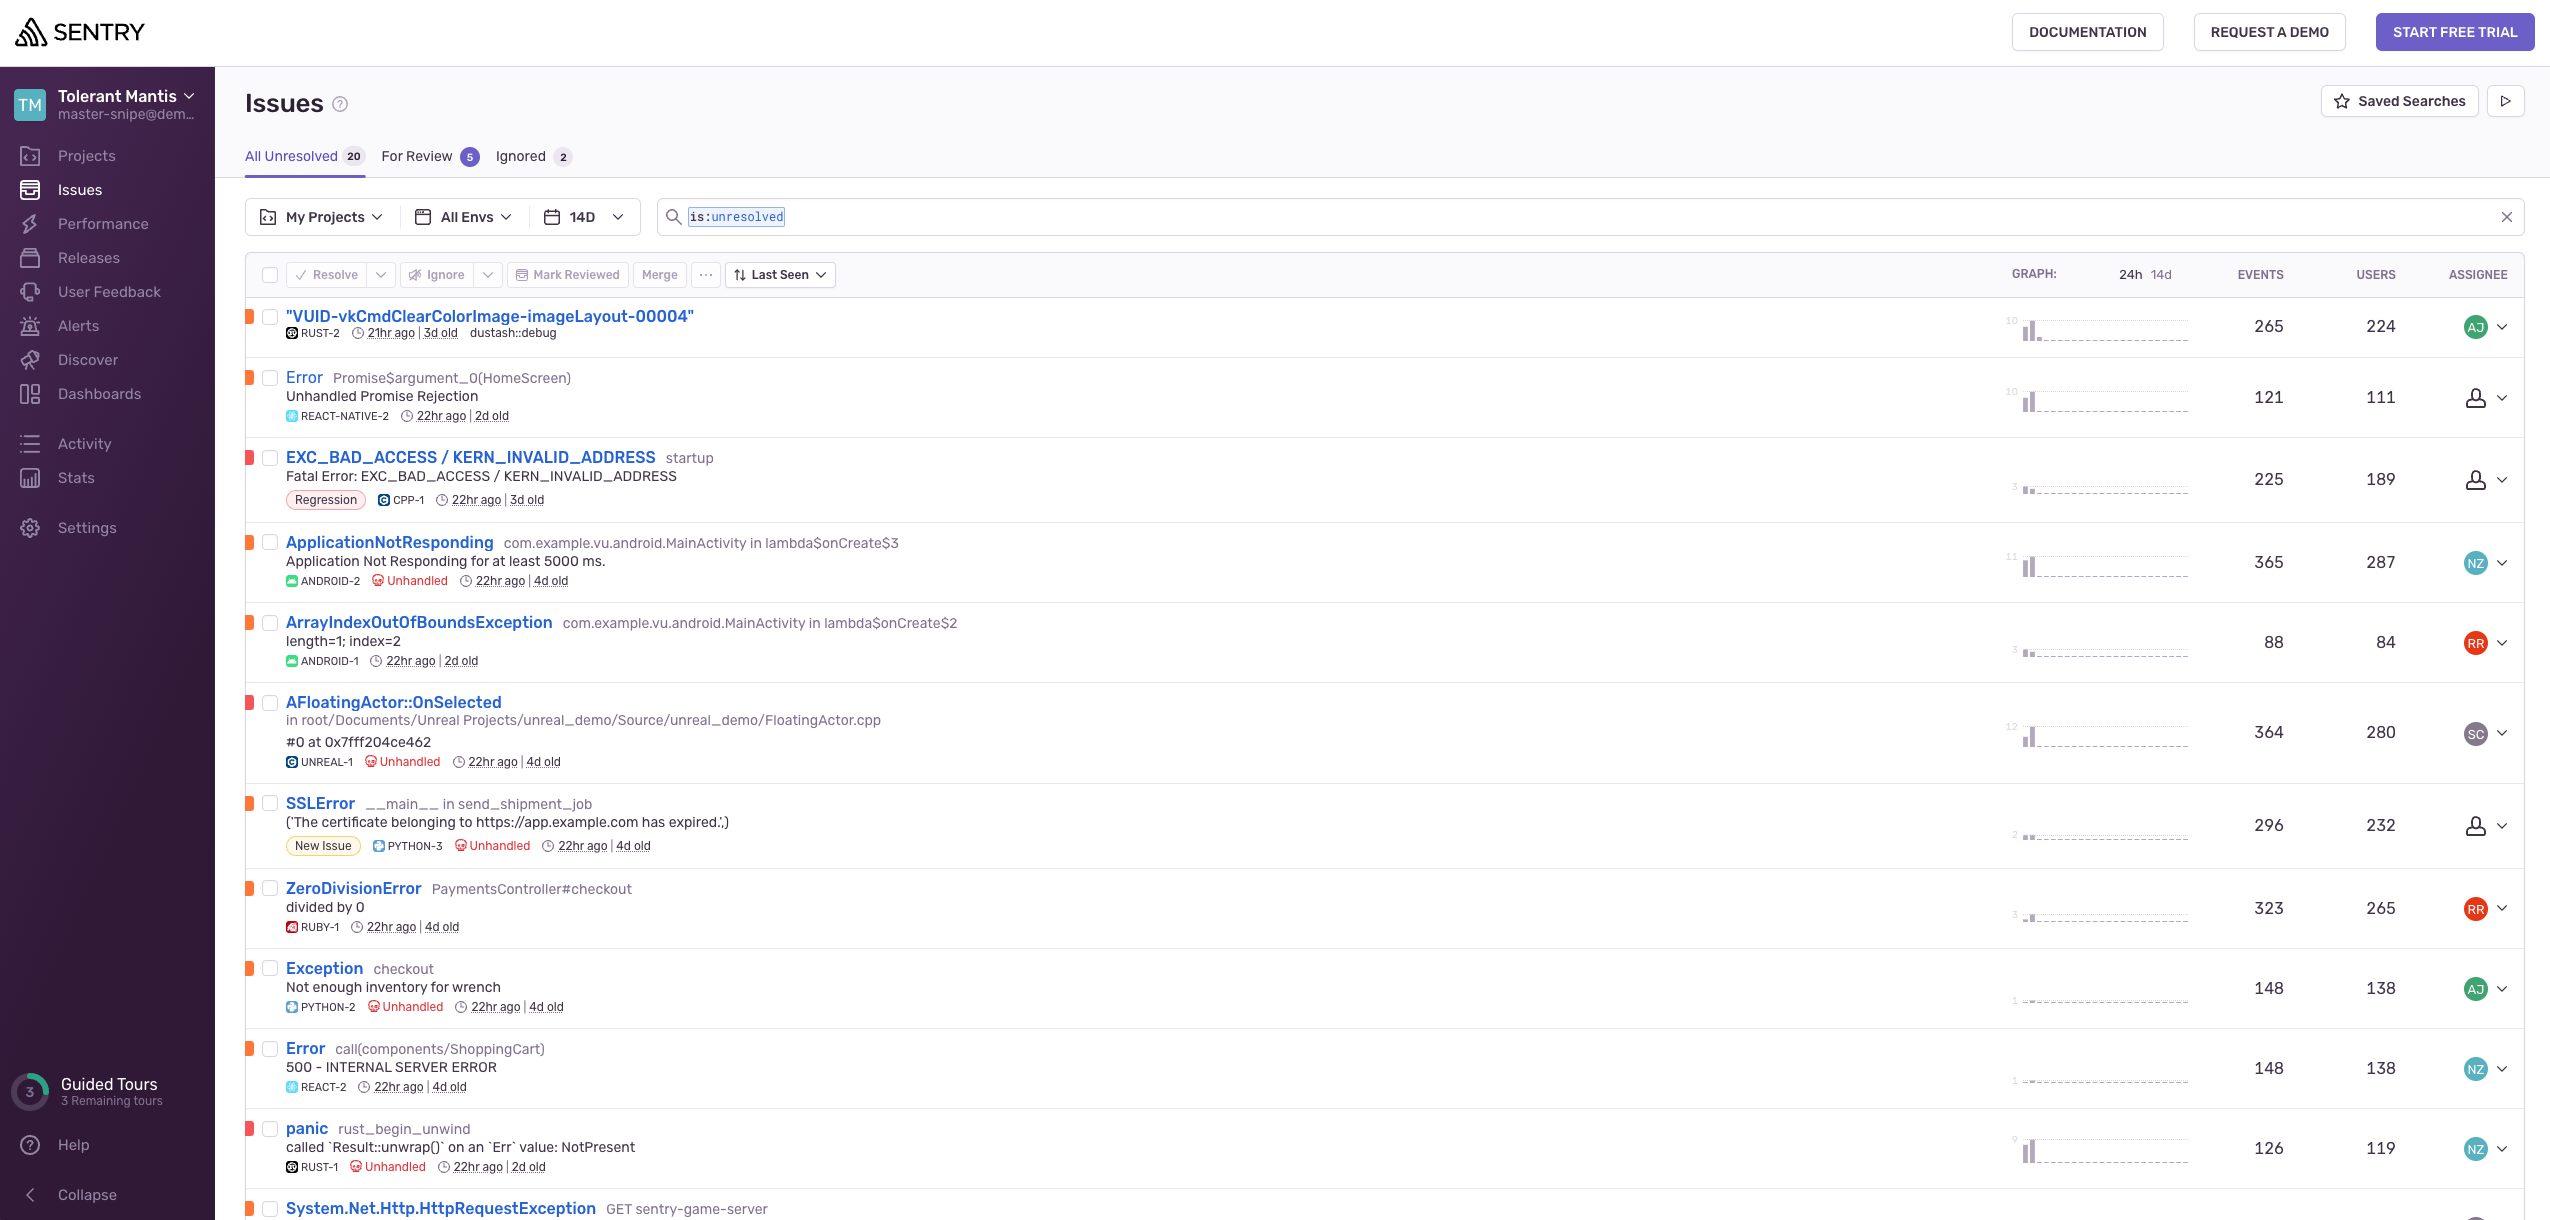Open the 14D date range dropdown
2550x1220 pixels.
pos(584,217)
